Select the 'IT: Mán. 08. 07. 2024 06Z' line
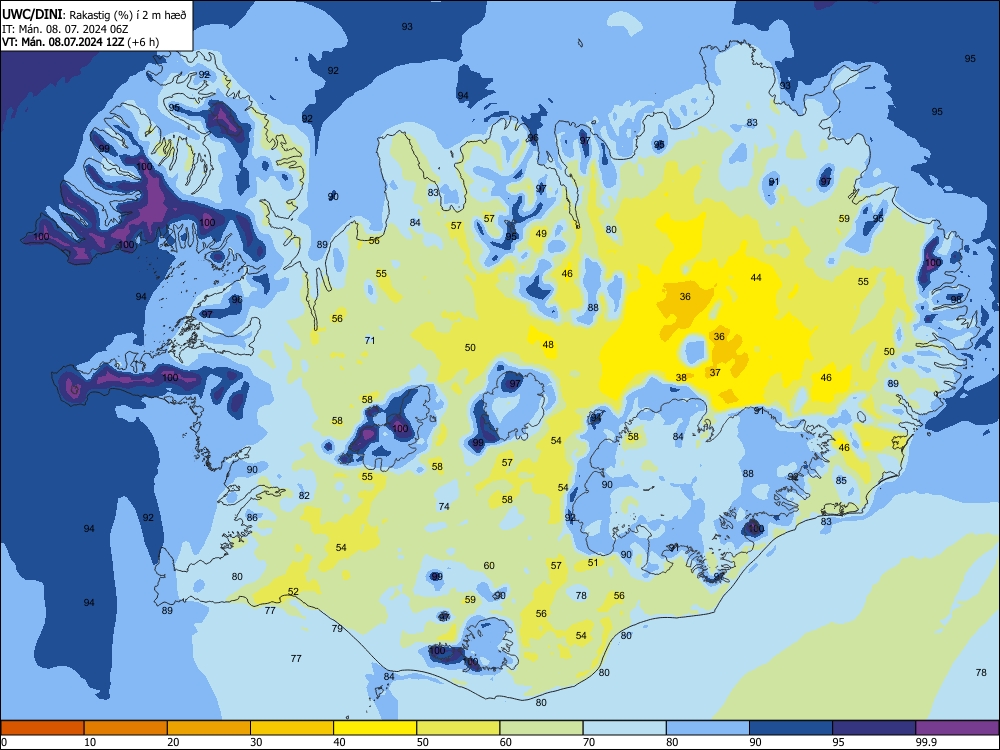This screenshot has height=750, width=1000. pyautogui.click(x=65, y=29)
